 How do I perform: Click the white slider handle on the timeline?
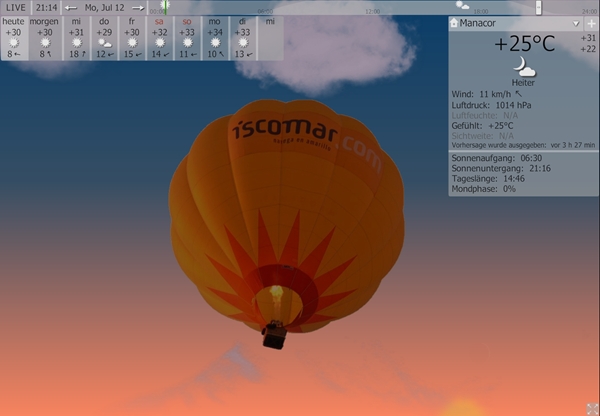pos(538,8)
